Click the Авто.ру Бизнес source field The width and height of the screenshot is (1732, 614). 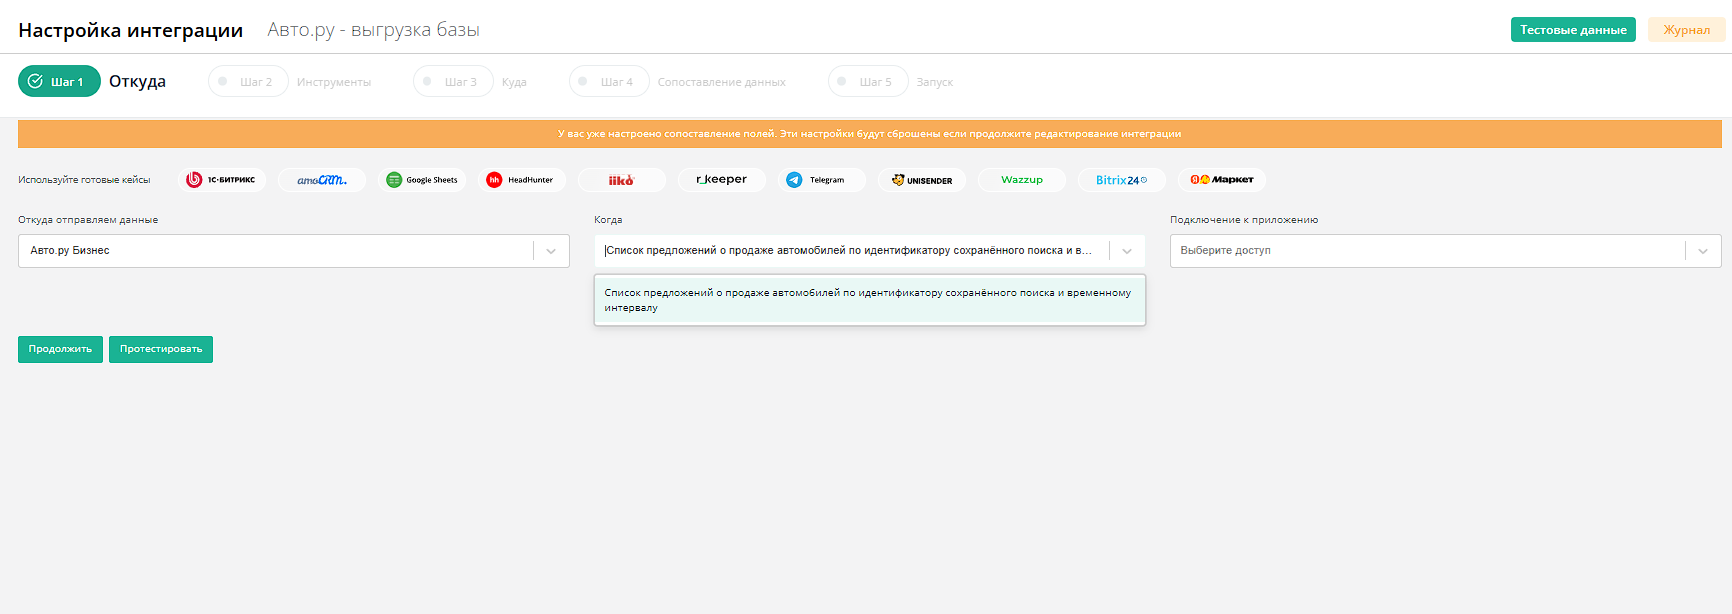coord(294,251)
